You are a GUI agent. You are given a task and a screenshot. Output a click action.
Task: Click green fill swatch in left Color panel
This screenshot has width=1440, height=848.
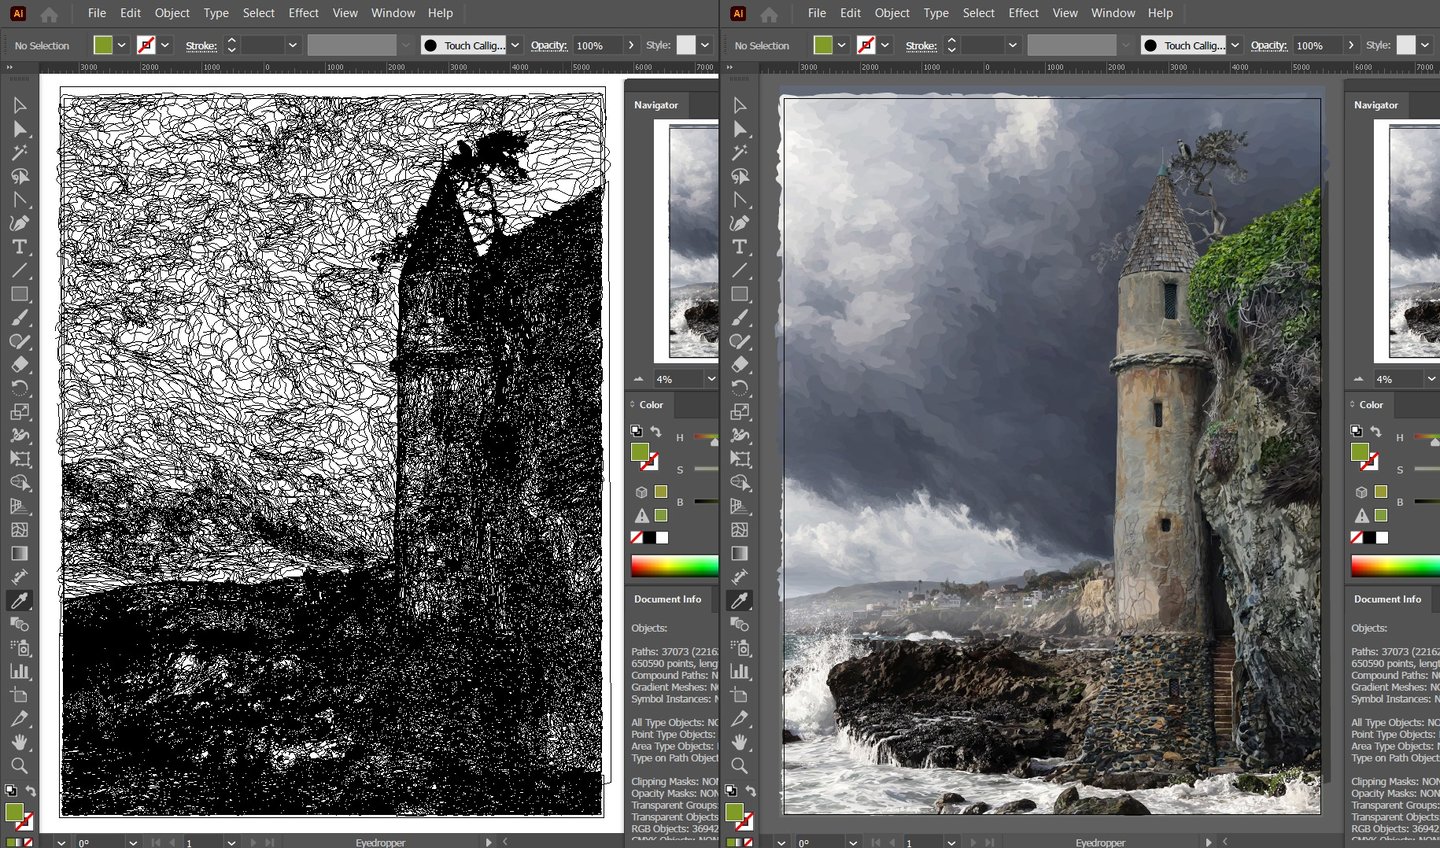[x=640, y=452]
